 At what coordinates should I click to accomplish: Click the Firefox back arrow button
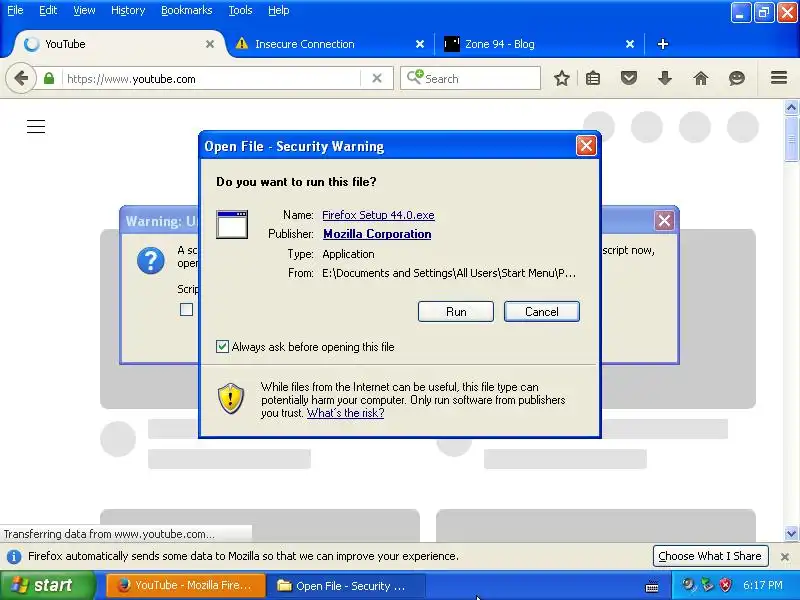(x=21, y=79)
